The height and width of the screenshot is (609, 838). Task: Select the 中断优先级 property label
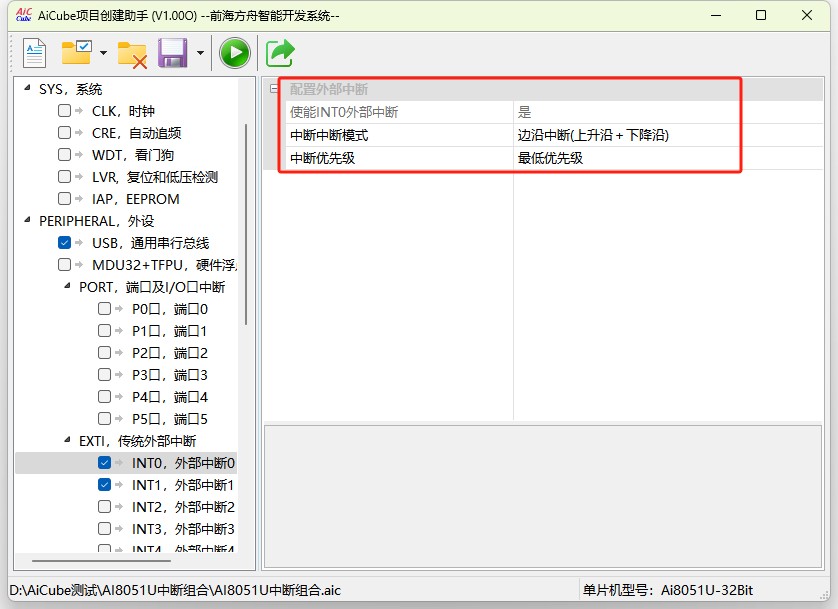(322, 158)
